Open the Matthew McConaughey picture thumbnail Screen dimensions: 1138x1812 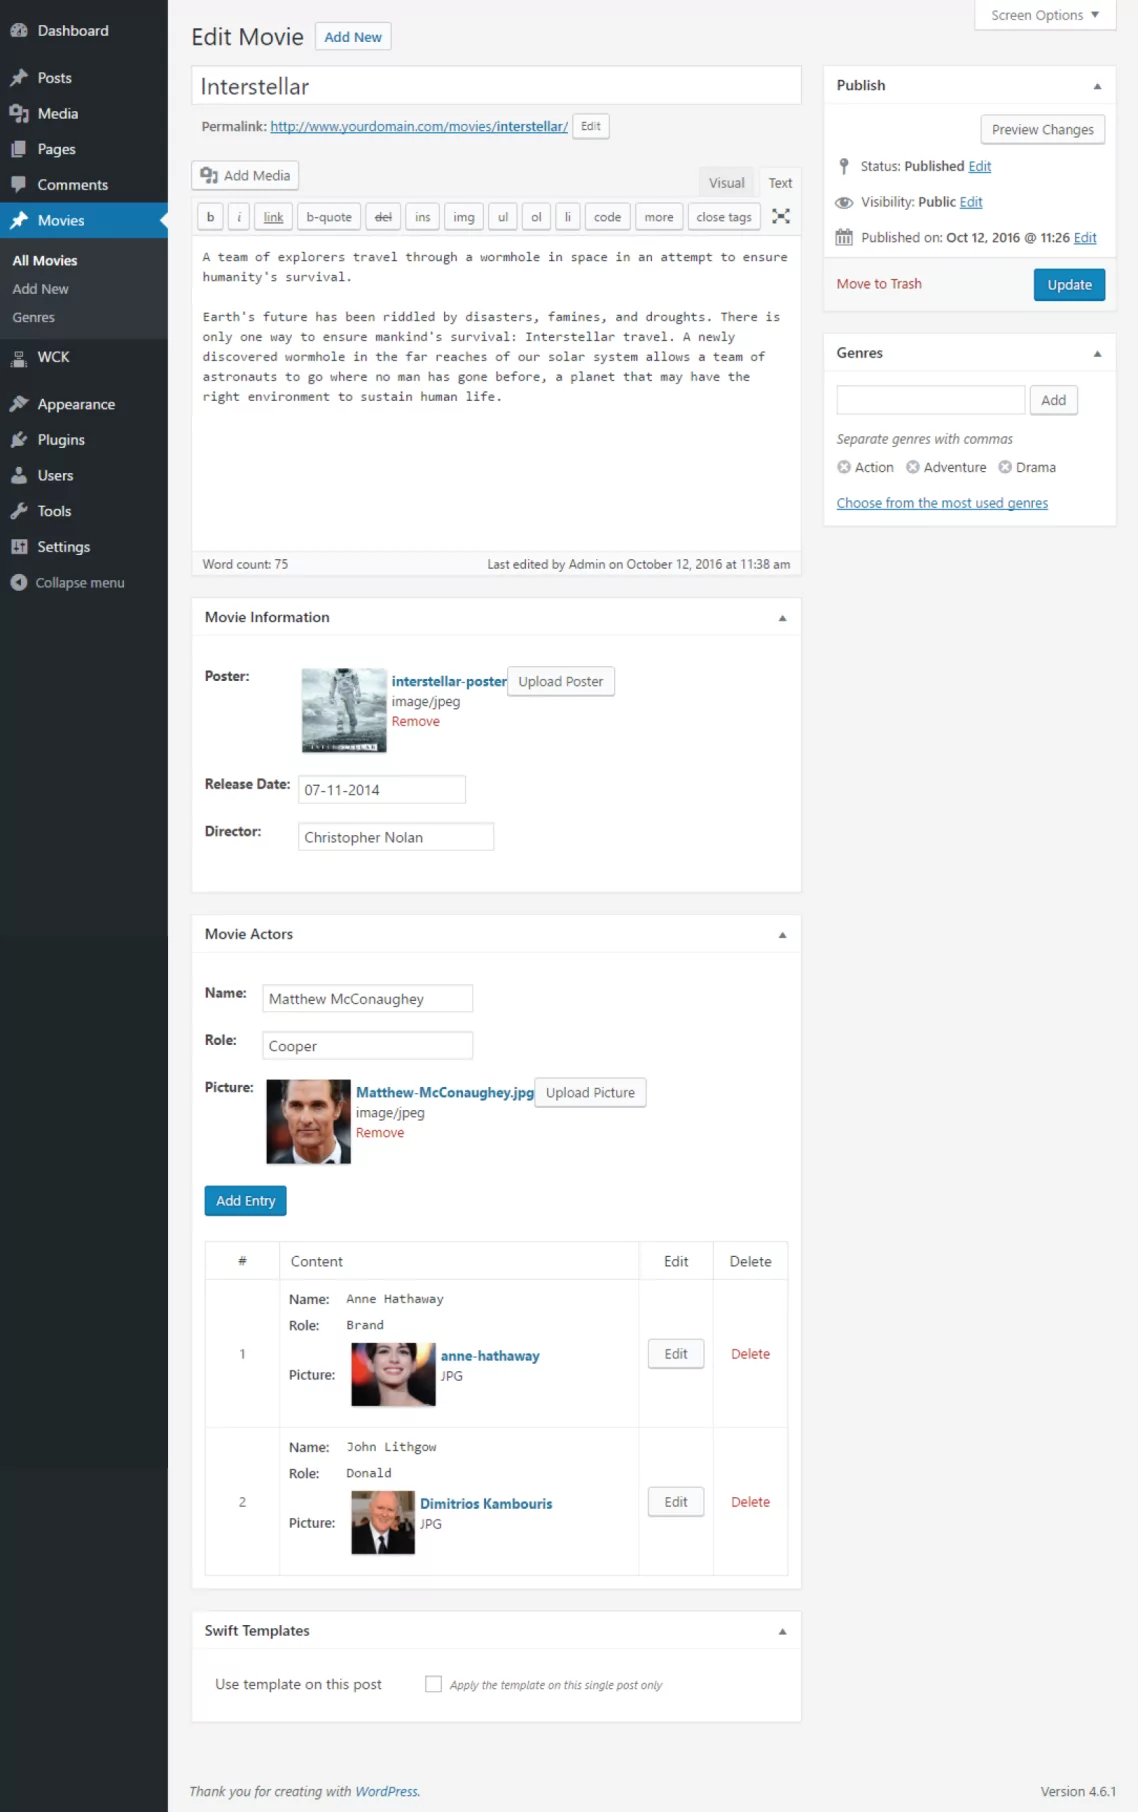coord(308,1122)
